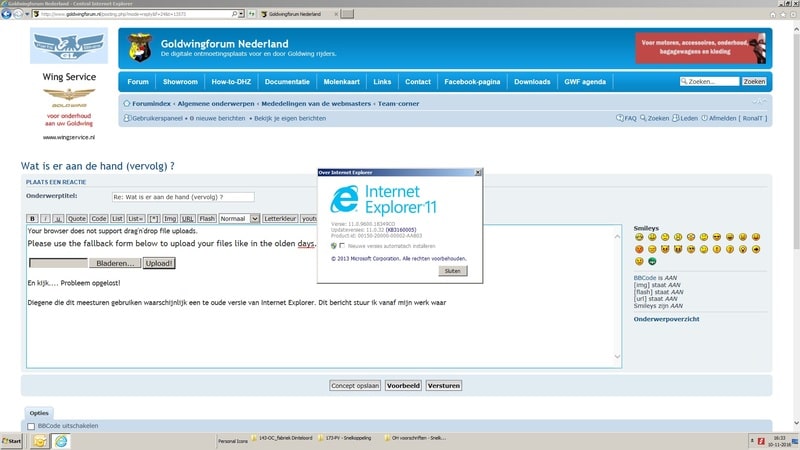This screenshot has height=450, width=800.
Task: Open the Downloads menu item
Action: click(532, 82)
